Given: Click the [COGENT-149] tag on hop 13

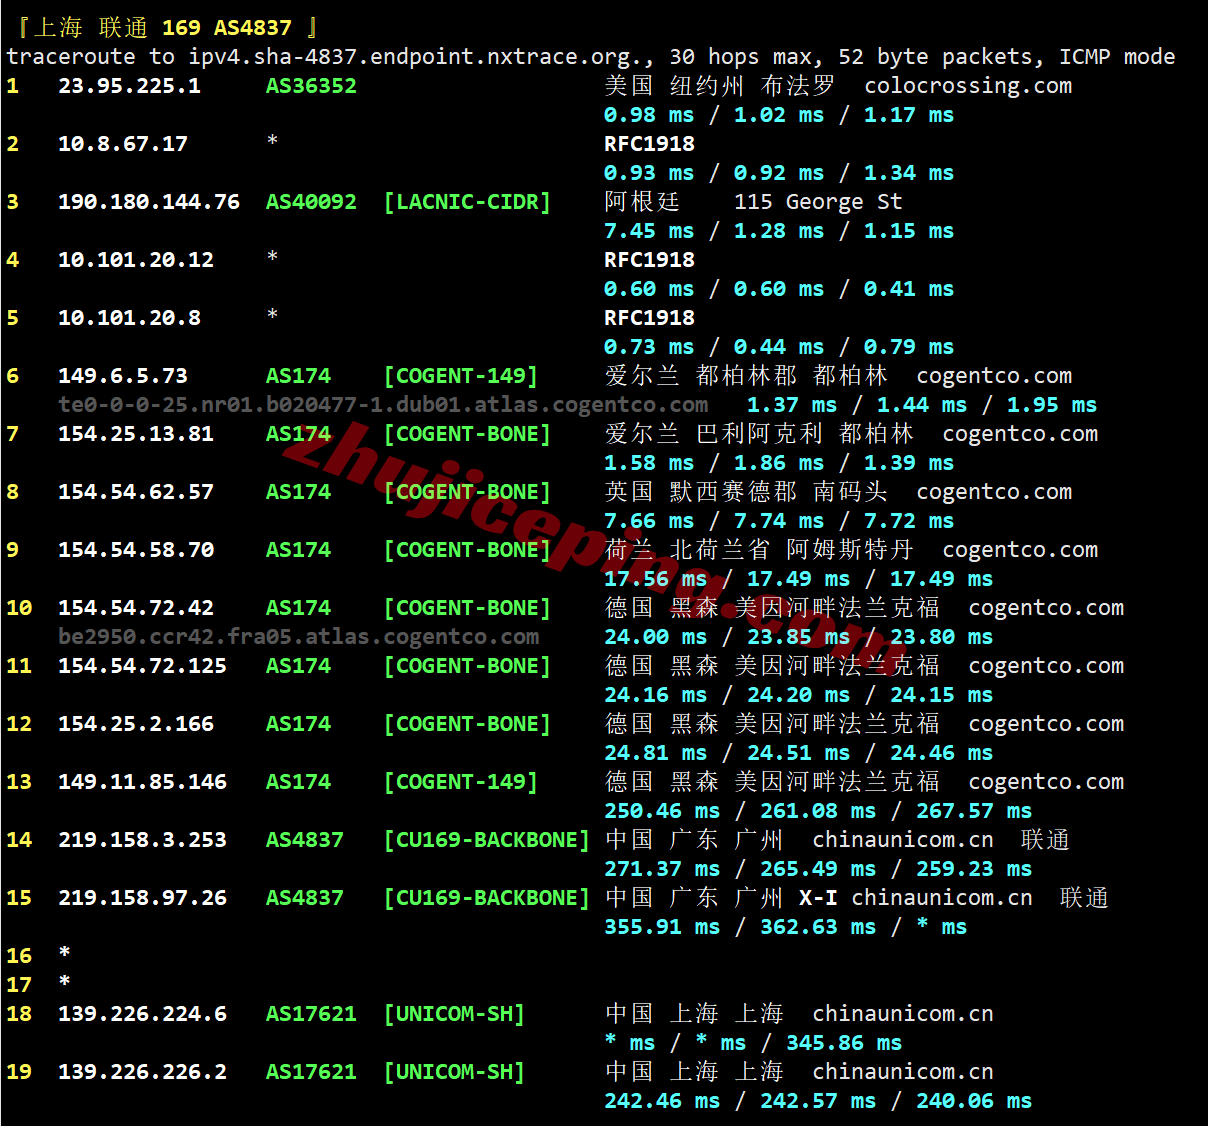Looking at the screenshot, I should (x=461, y=782).
